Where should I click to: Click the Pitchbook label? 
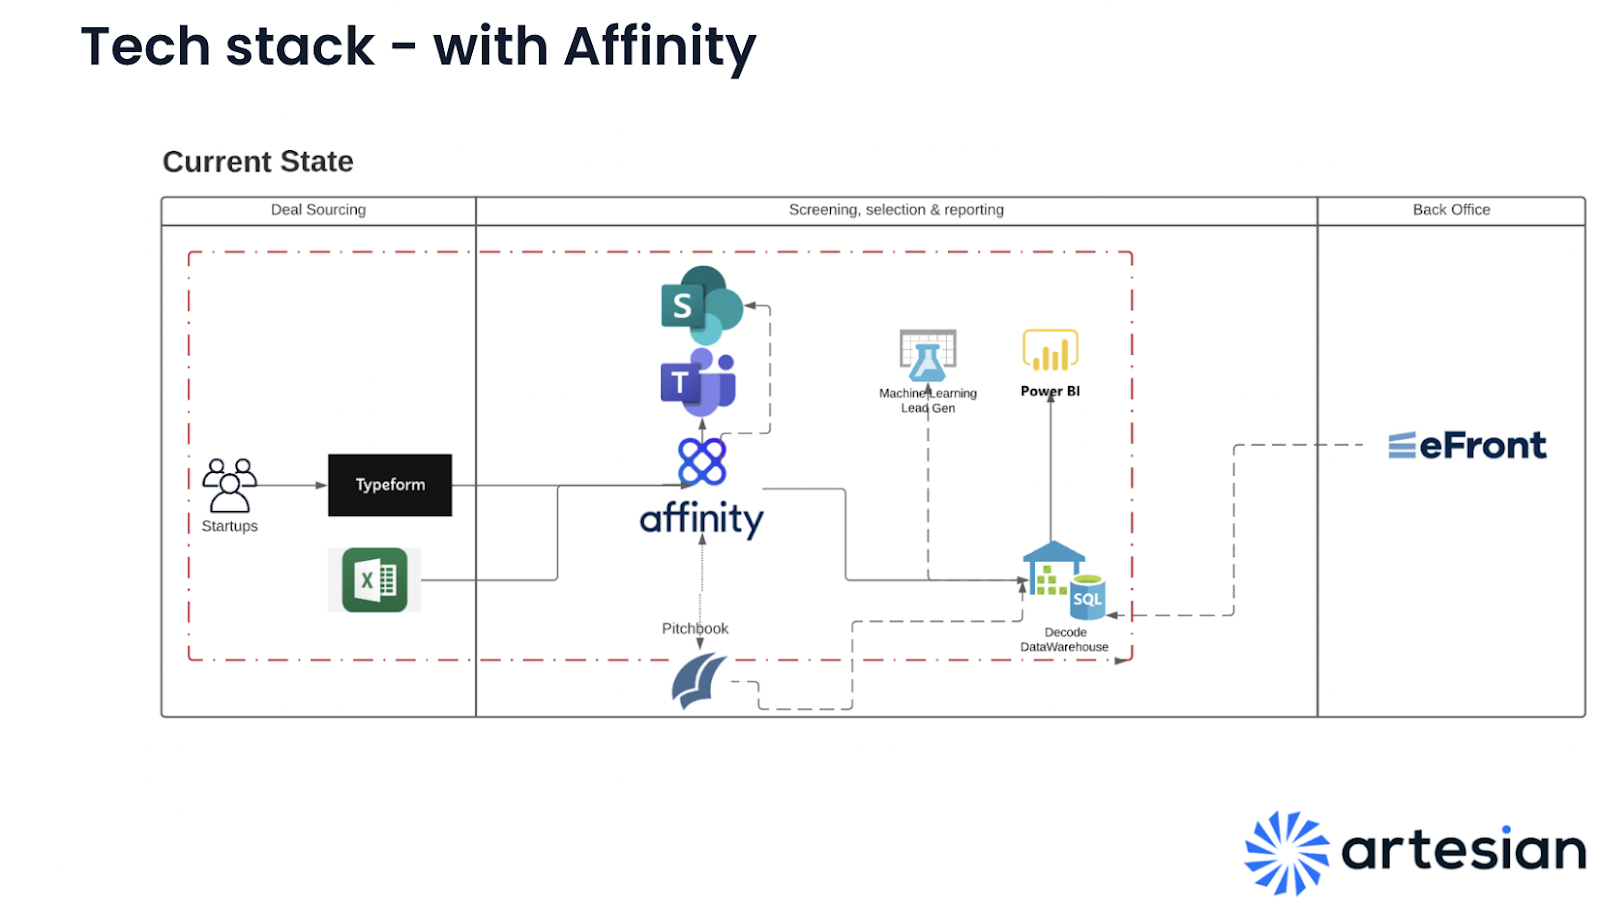click(695, 628)
